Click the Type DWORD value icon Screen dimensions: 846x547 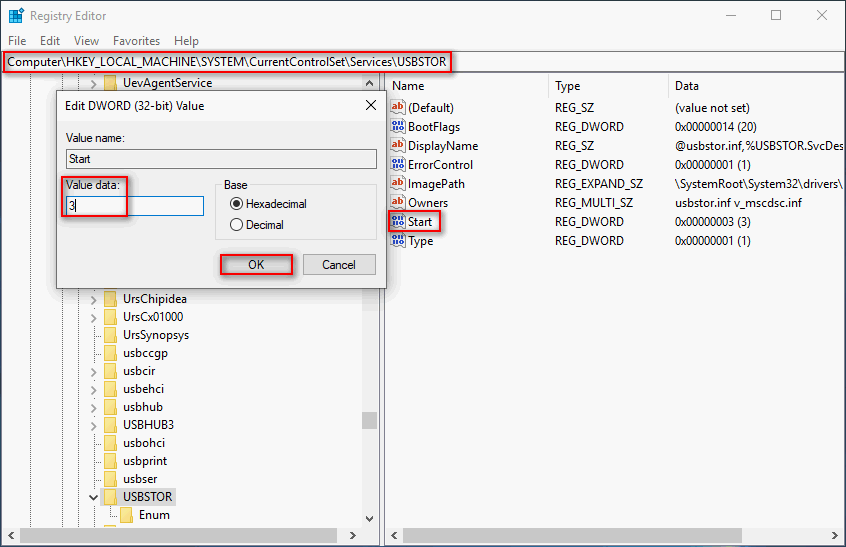click(398, 240)
